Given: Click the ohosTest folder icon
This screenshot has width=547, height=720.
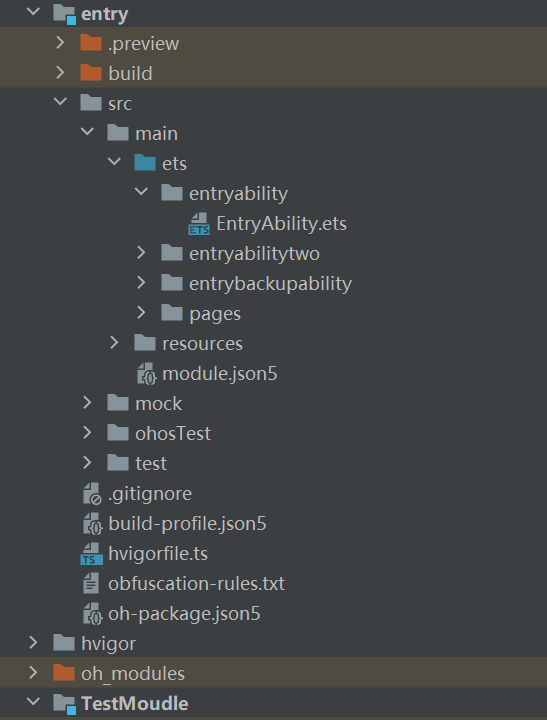Looking at the screenshot, I should tap(118, 433).
